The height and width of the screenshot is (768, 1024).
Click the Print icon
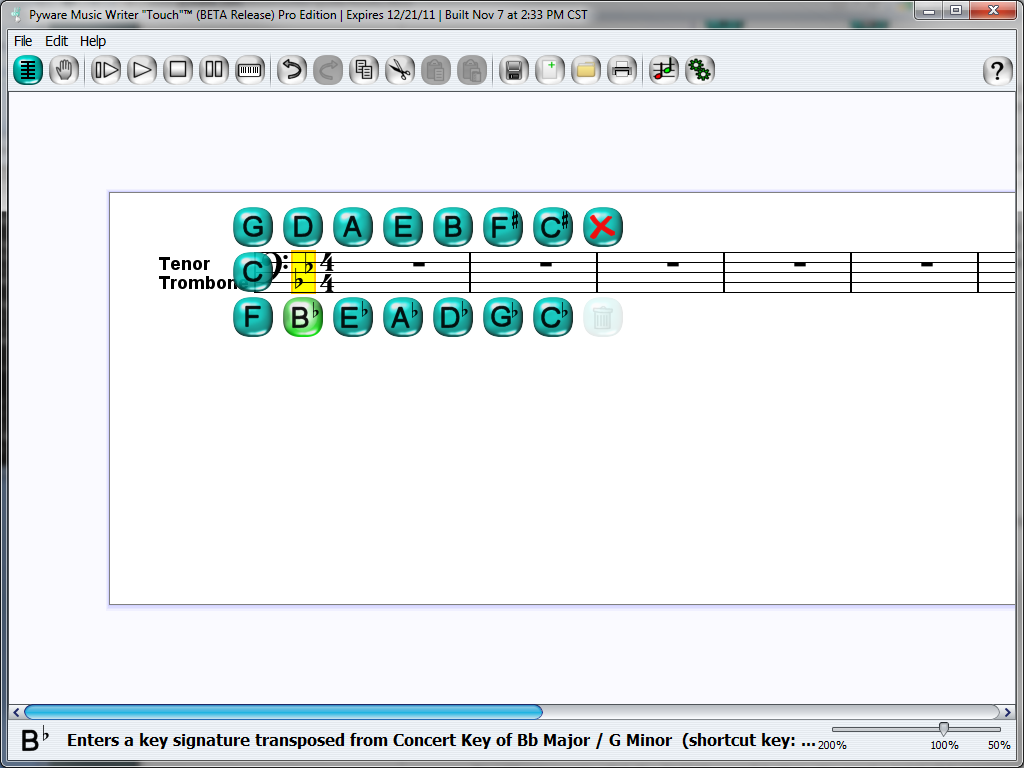point(622,70)
